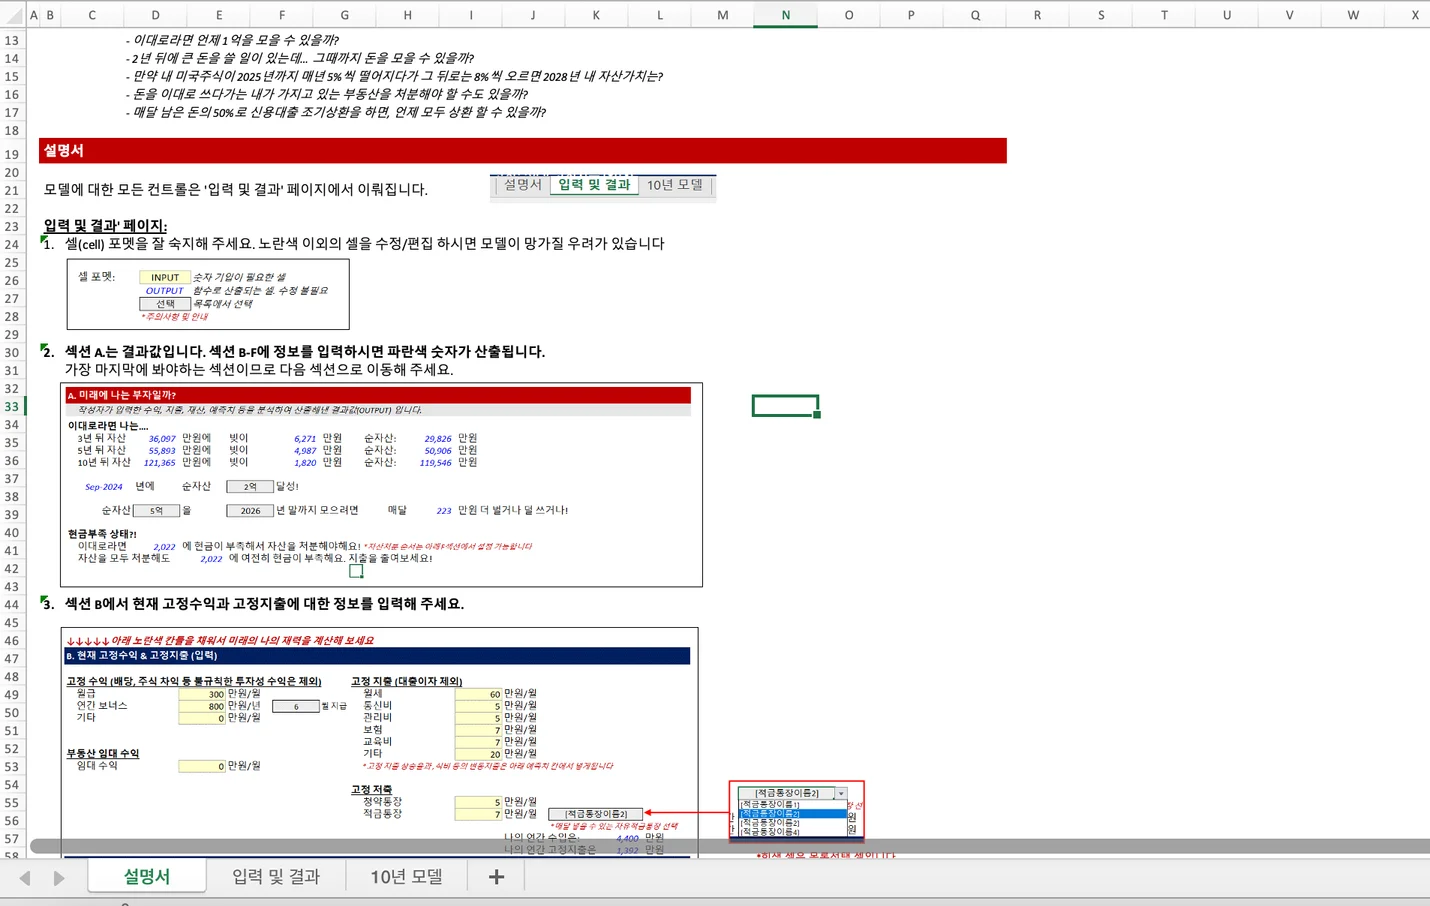This screenshot has width=1430, height=906.
Task: Select column K by its header
Action: coord(596,15)
